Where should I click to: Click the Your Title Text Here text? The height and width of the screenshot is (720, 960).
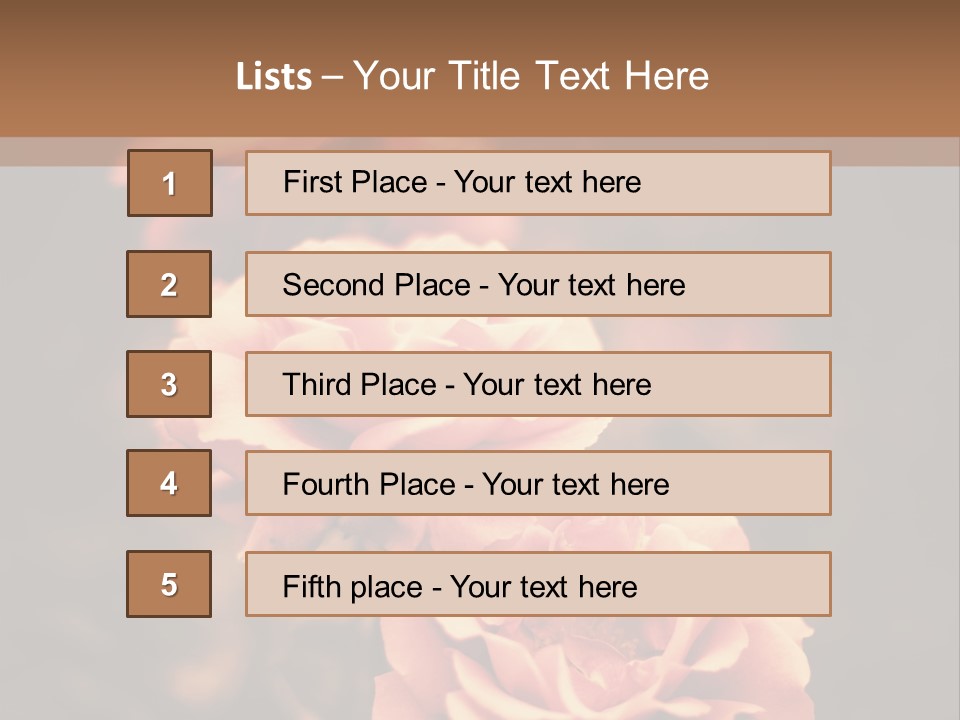530,77
